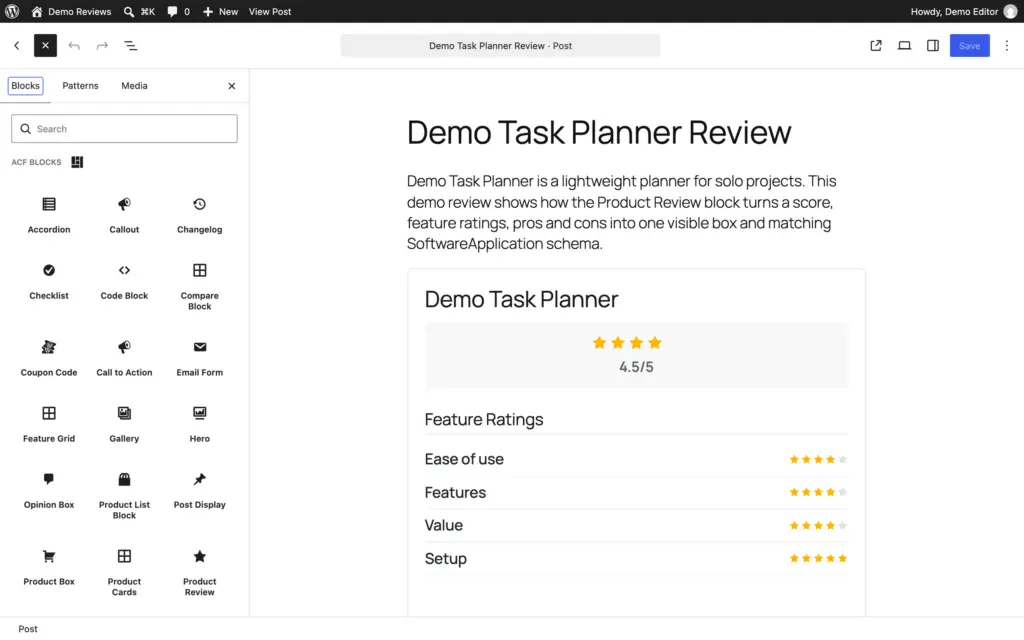
Task: Add the Product Cards block
Action: tap(124, 573)
